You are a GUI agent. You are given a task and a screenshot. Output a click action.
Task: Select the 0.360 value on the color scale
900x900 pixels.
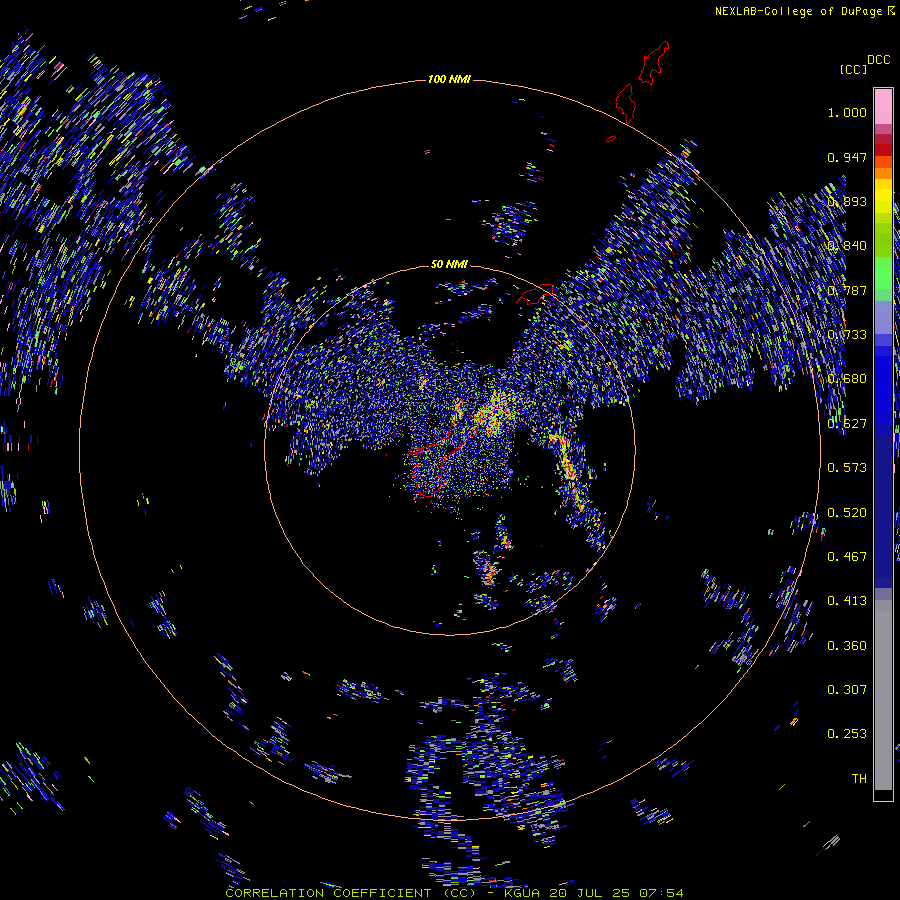(x=847, y=646)
